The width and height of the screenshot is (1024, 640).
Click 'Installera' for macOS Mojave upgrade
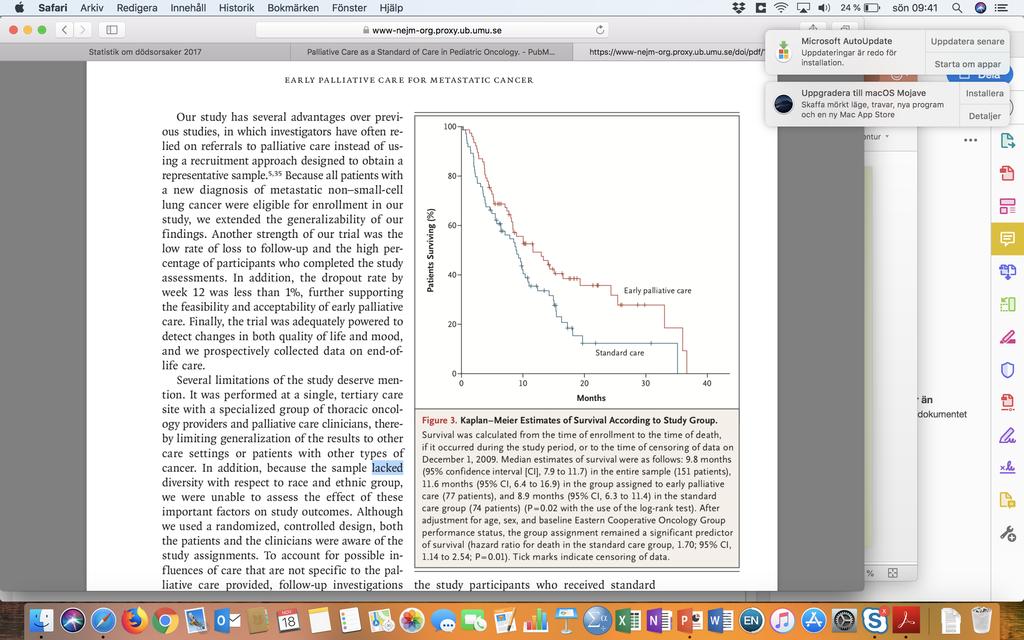tap(985, 93)
